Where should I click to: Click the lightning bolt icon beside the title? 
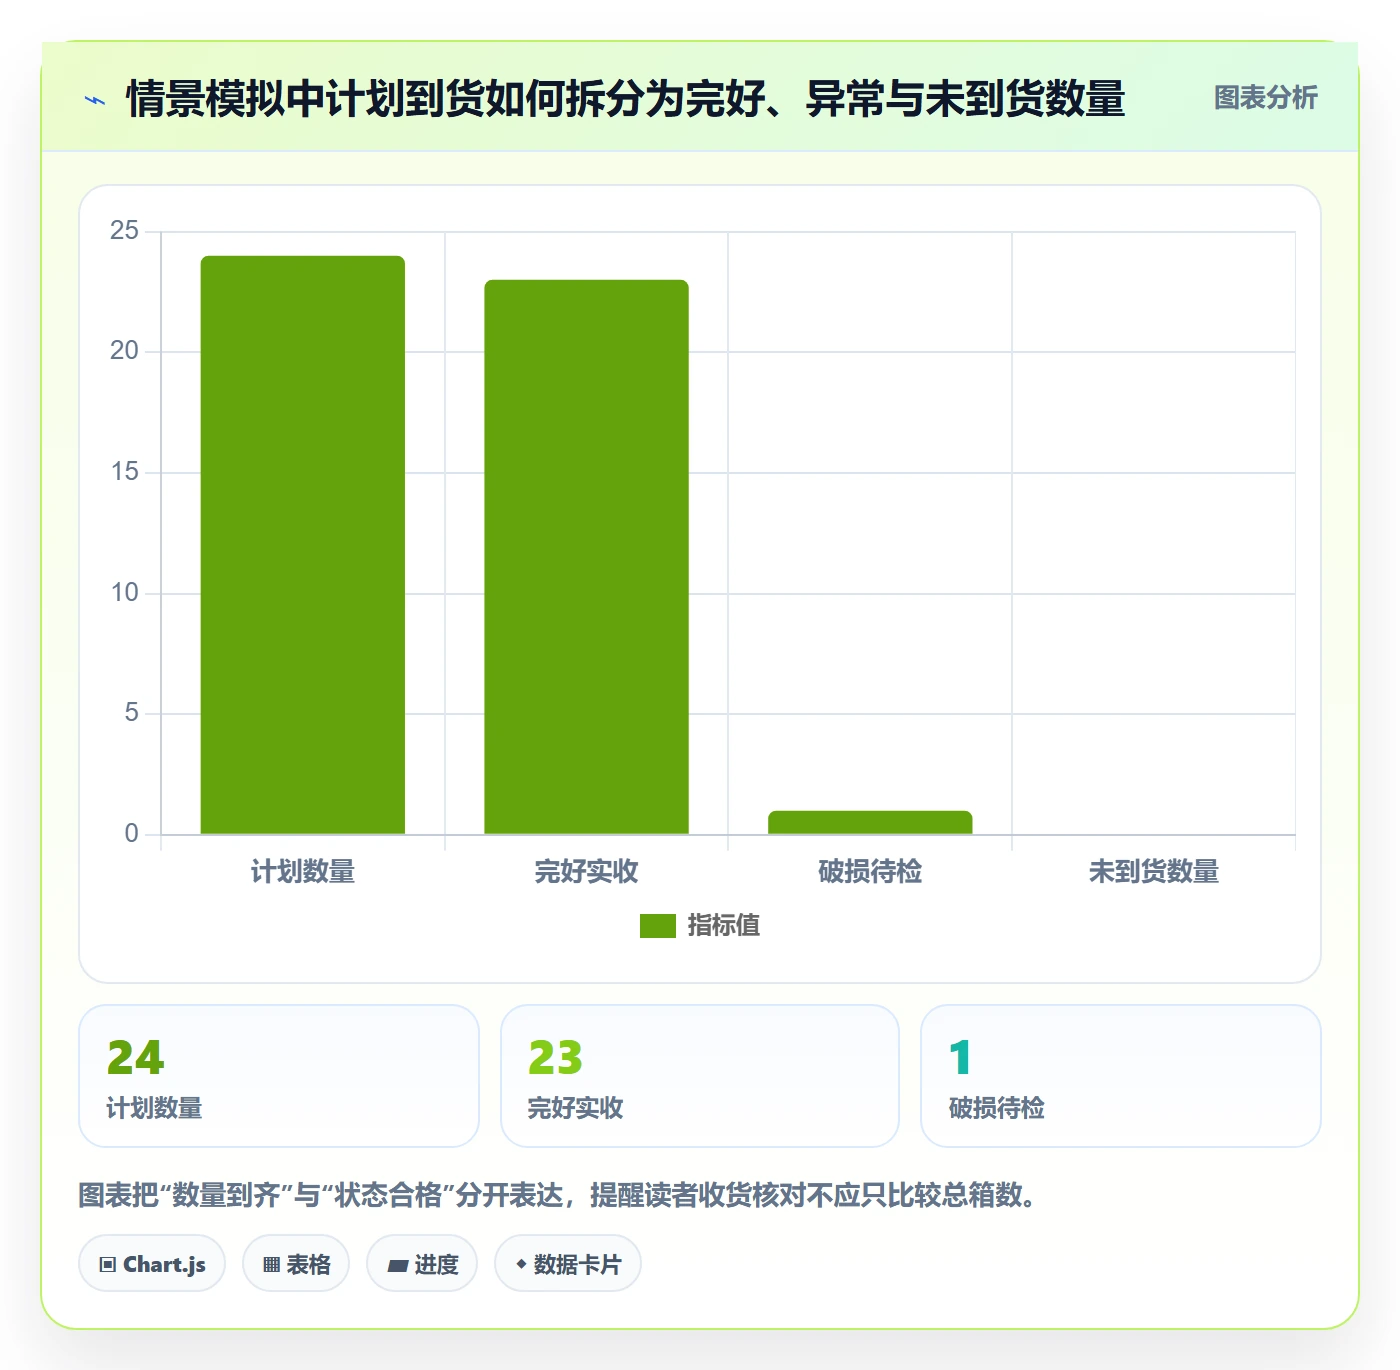coord(95,100)
